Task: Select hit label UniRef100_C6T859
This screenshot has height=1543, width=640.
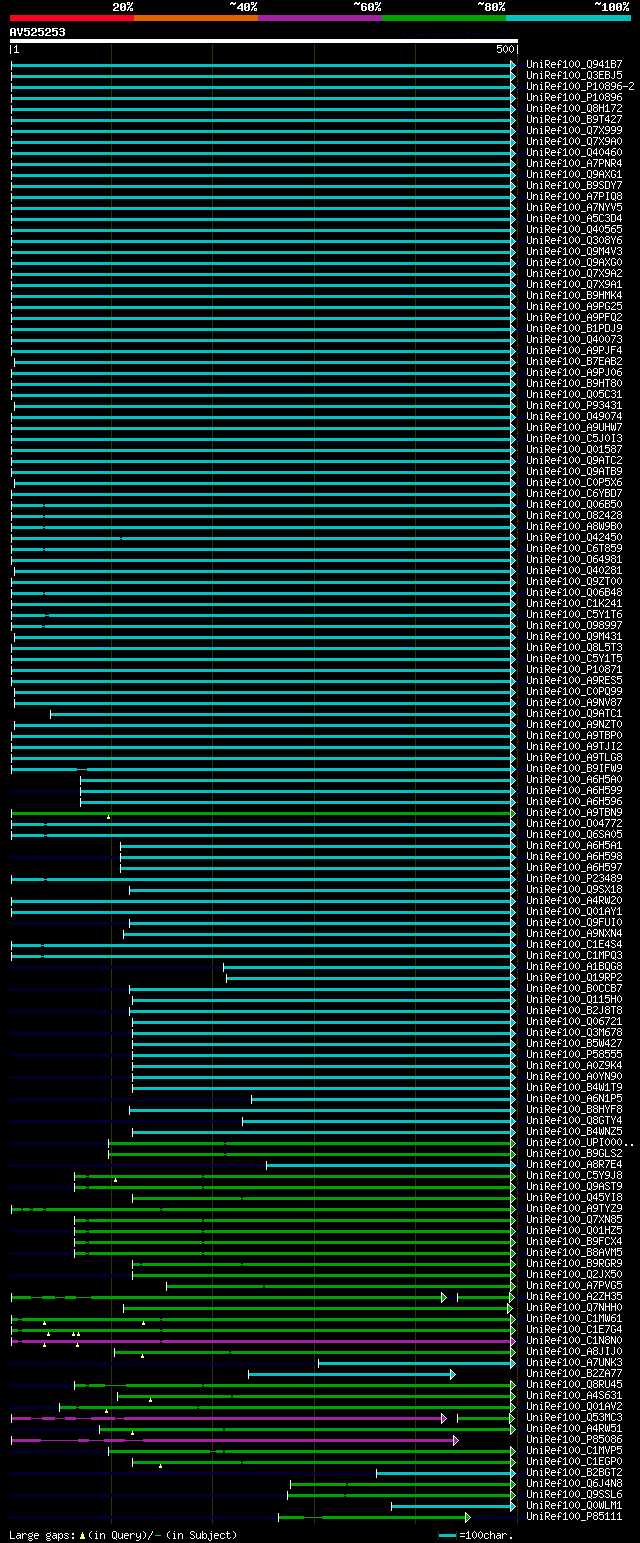Action: [574, 549]
